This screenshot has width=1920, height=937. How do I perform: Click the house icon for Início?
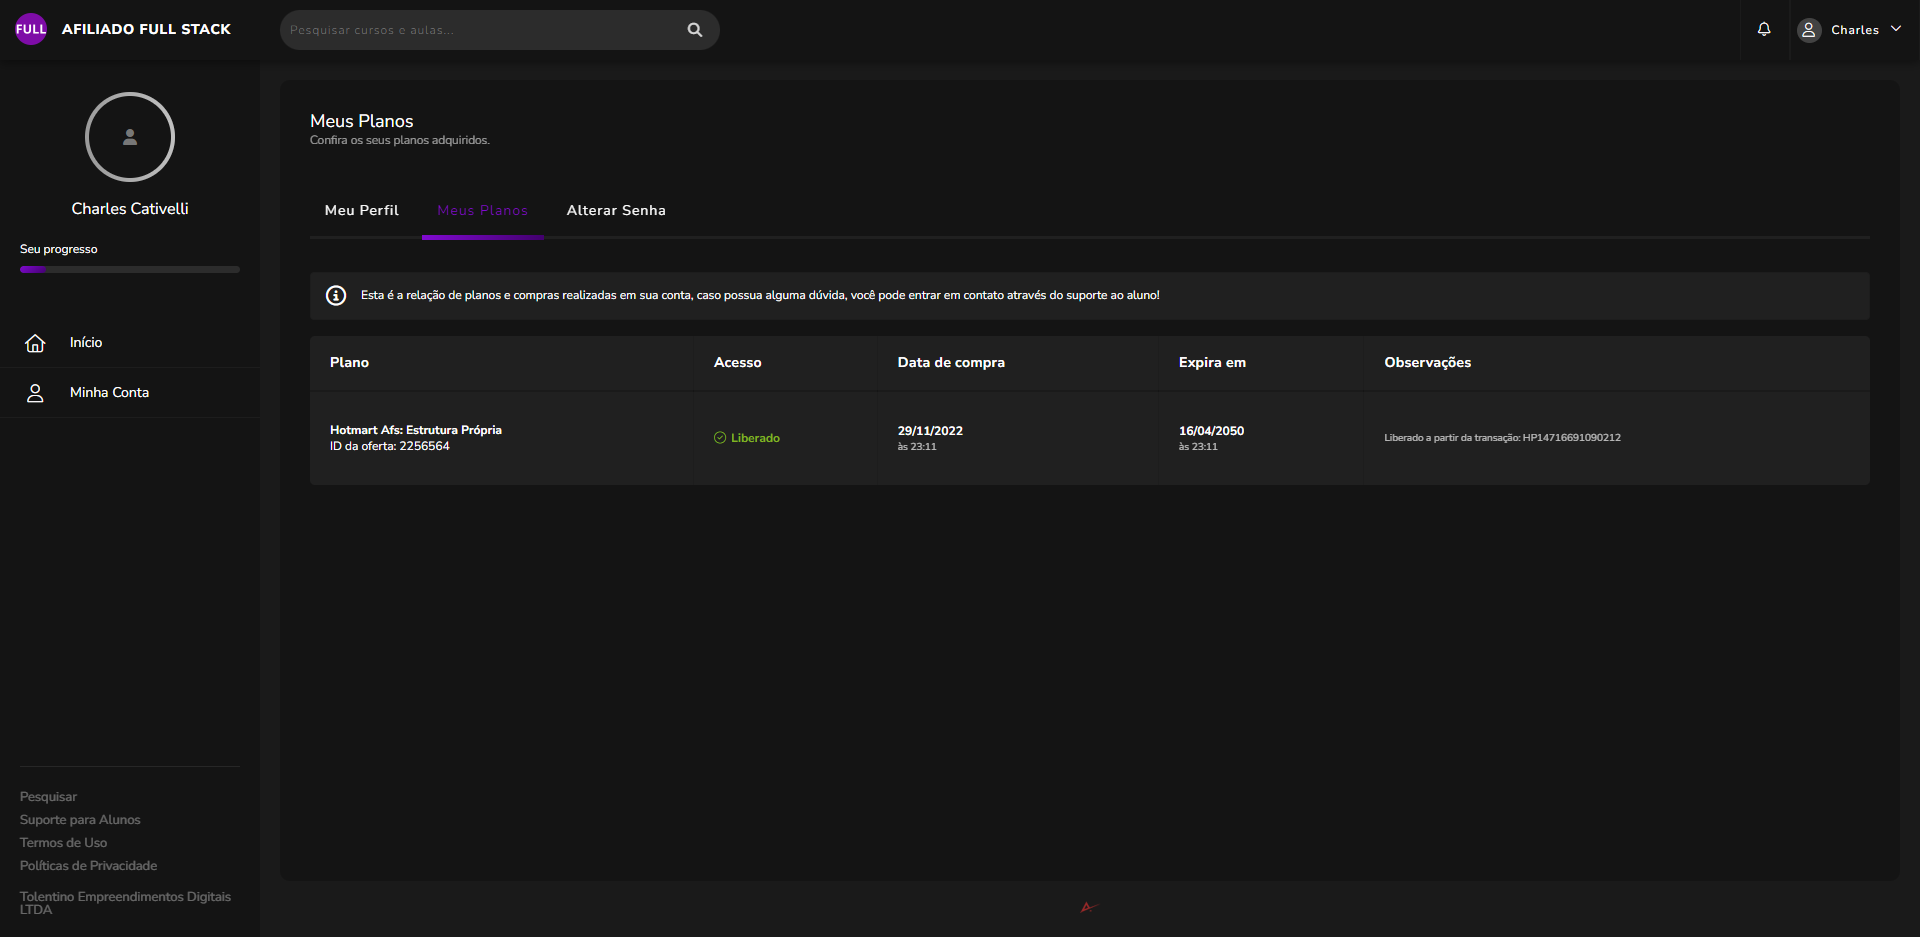point(35,343)
